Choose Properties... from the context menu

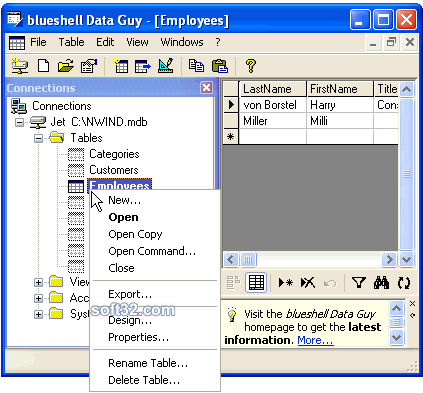[x=155, y=337]
